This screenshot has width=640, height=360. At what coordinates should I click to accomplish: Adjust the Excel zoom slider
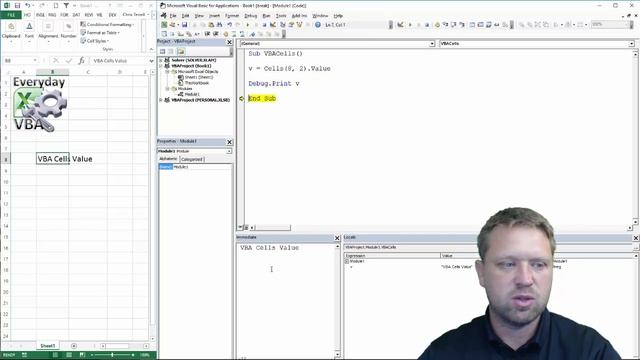(x=112, y=355)
